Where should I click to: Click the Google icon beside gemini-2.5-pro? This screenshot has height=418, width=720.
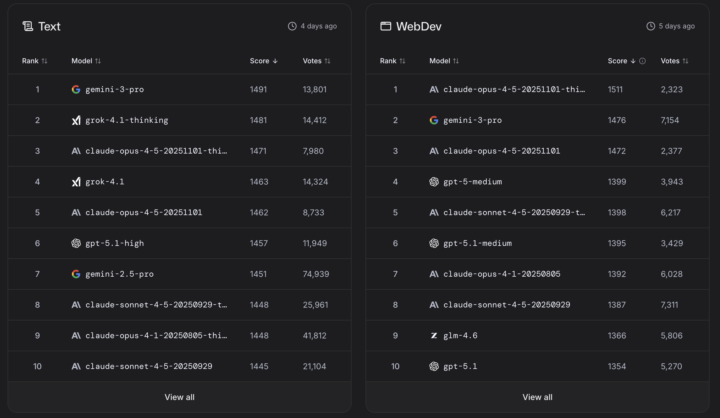tap(76, 274)
